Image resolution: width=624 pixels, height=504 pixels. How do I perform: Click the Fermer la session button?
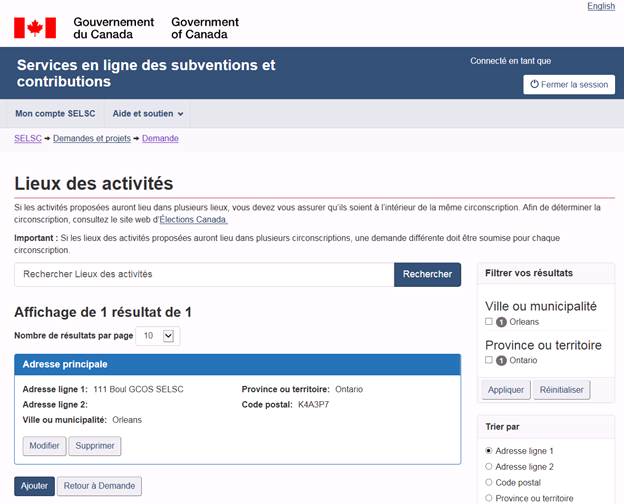568,85
